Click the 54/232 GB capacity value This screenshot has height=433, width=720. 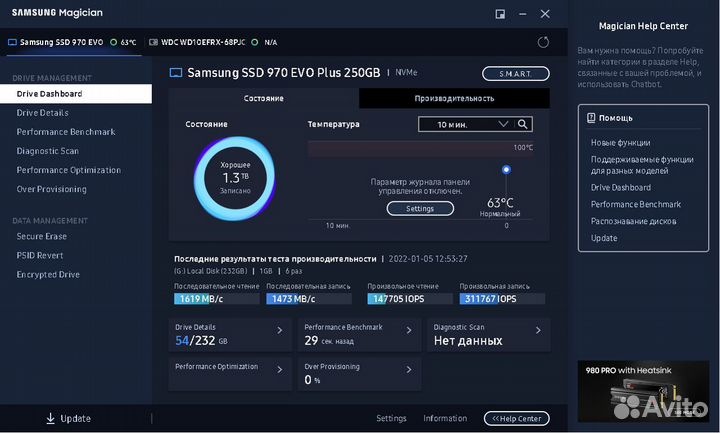pos(201,341)
